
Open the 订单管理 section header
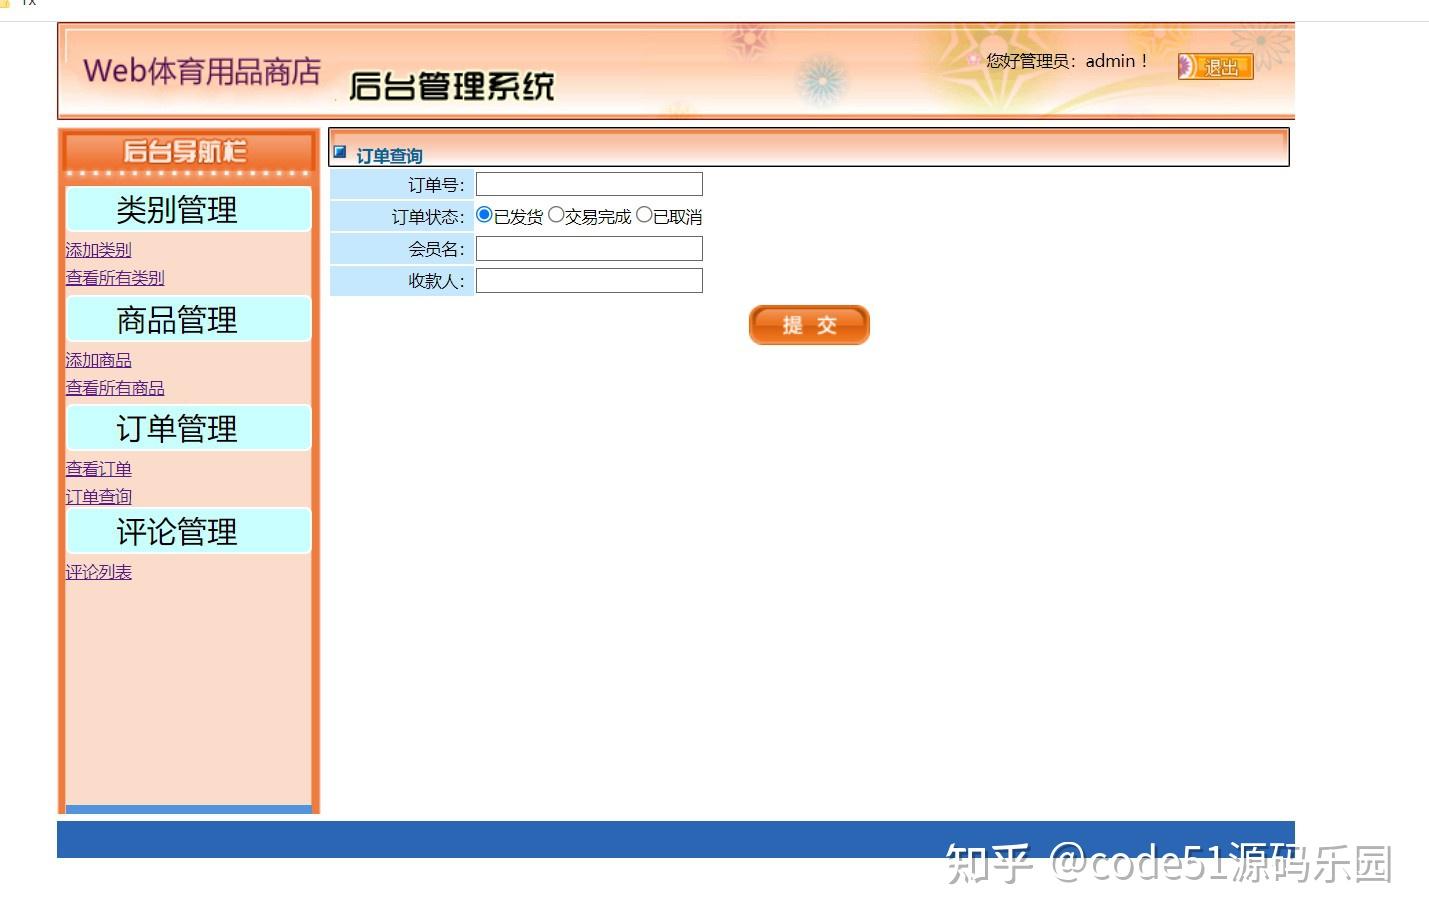point(188,428)
